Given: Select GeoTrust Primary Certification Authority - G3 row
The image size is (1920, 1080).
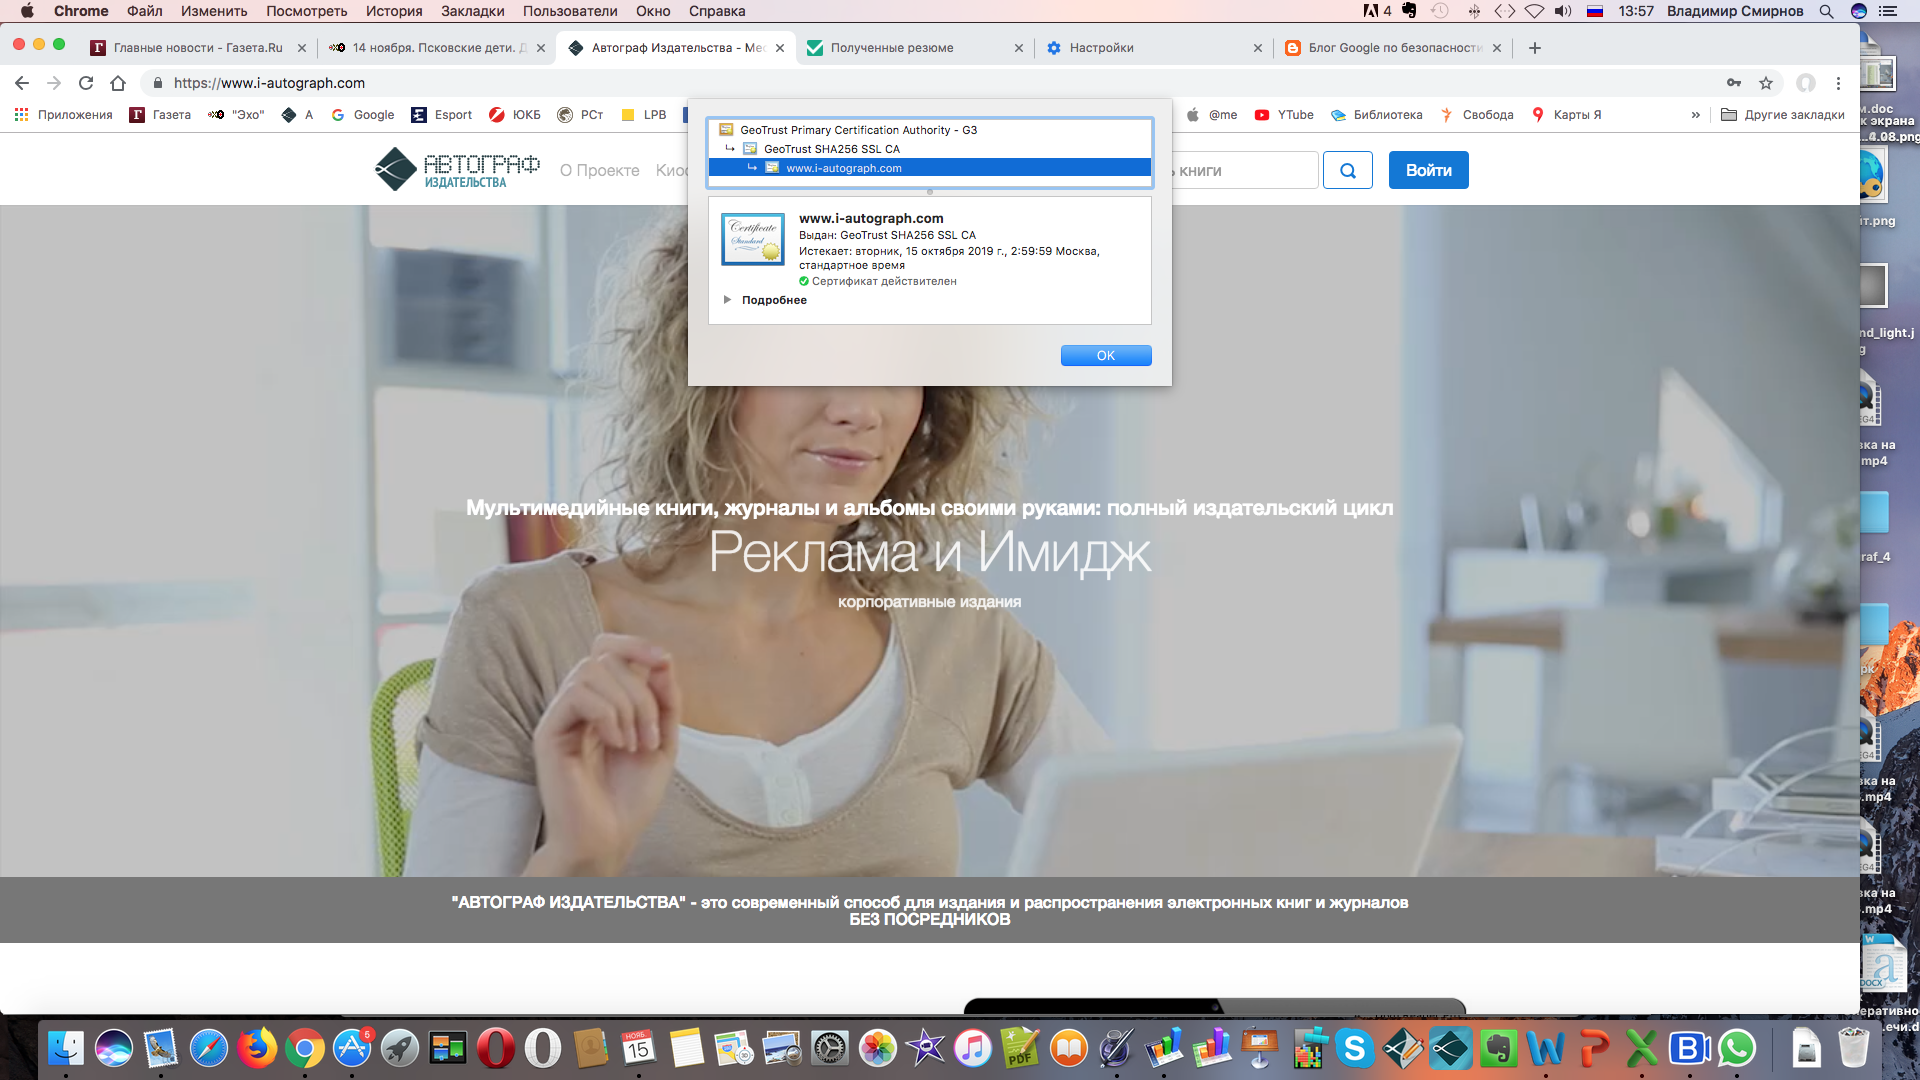Looking at the screenshot, I should 929,130.
